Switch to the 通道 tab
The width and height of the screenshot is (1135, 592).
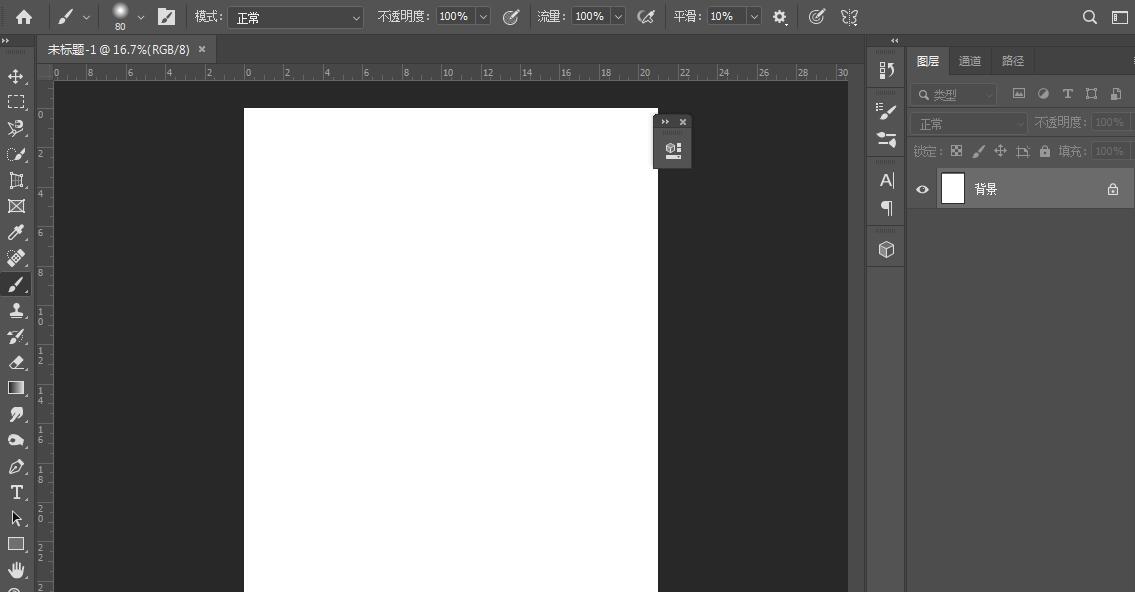coord(969,61)
